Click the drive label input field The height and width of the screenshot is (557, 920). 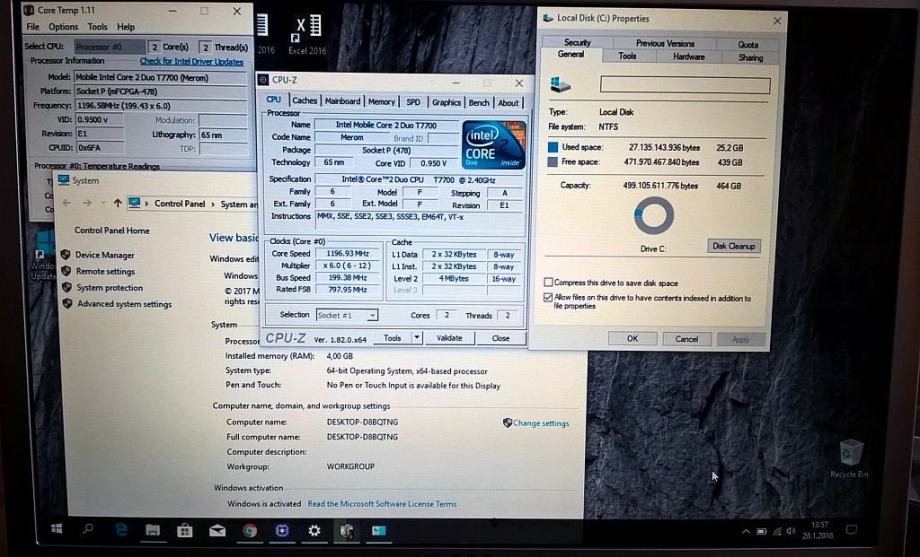click(685, 85)
